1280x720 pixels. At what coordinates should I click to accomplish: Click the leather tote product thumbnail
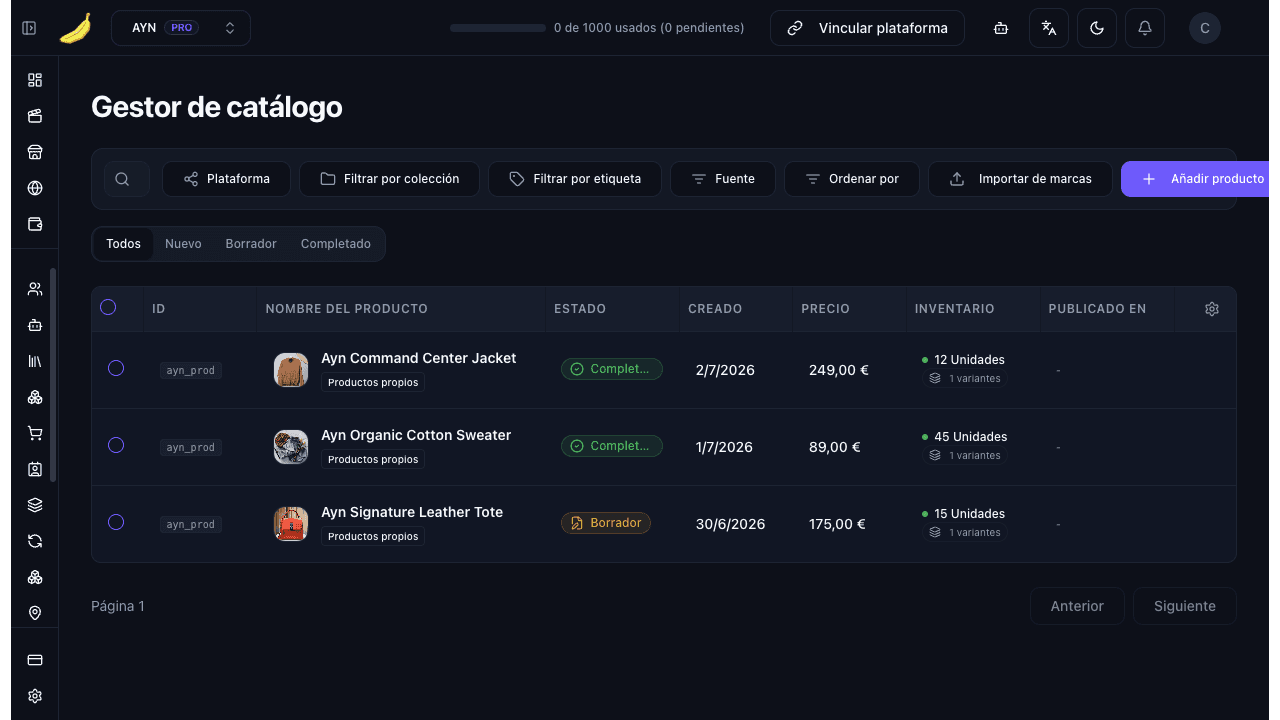pyautogui.click(x=291, y=524)
